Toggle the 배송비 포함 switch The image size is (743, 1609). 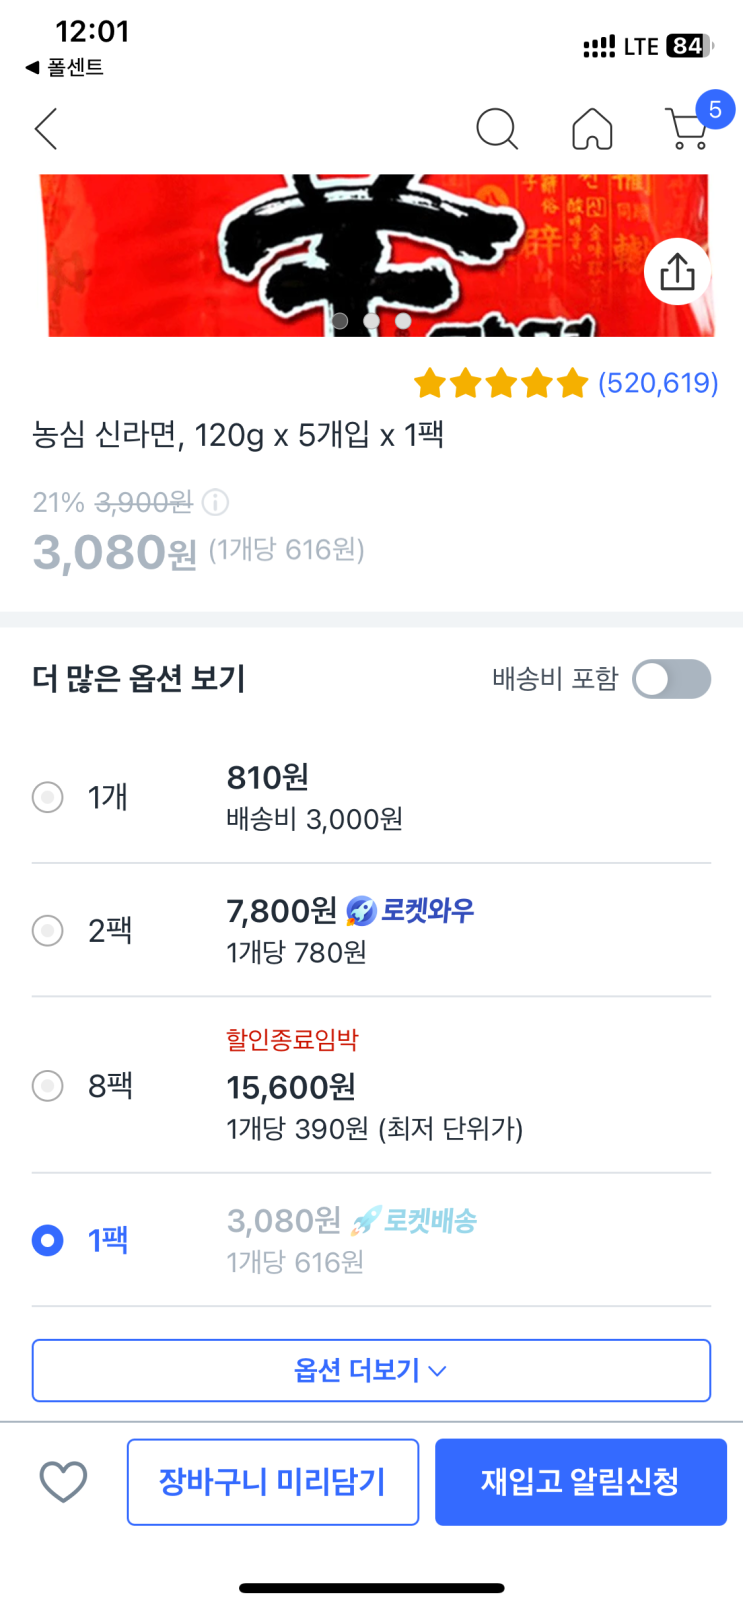(671, 679)
